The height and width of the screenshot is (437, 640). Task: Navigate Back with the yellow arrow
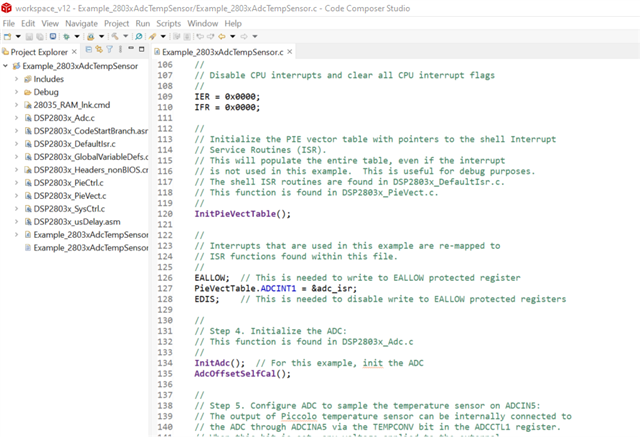click(222, 36)
